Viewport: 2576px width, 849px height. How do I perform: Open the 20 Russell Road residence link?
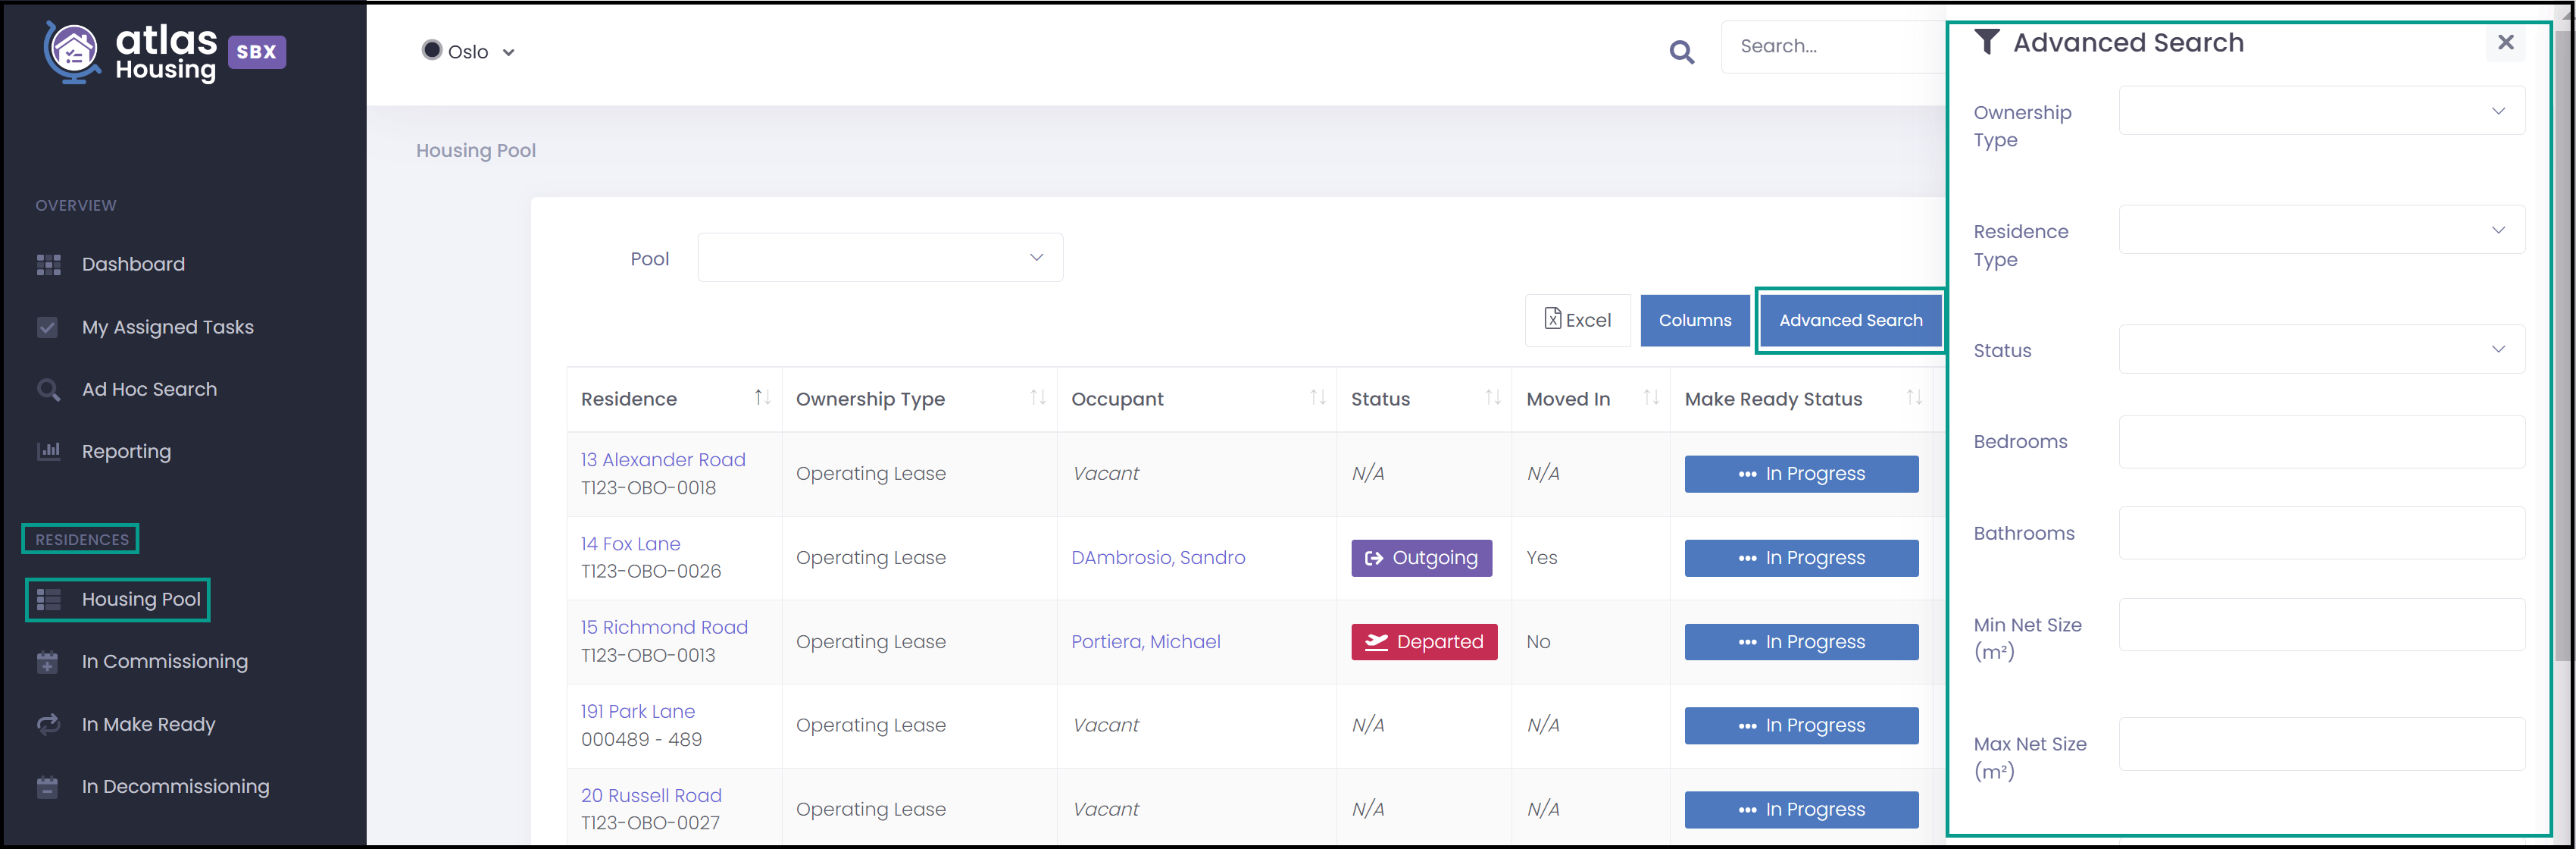click(x=651, y=795)
